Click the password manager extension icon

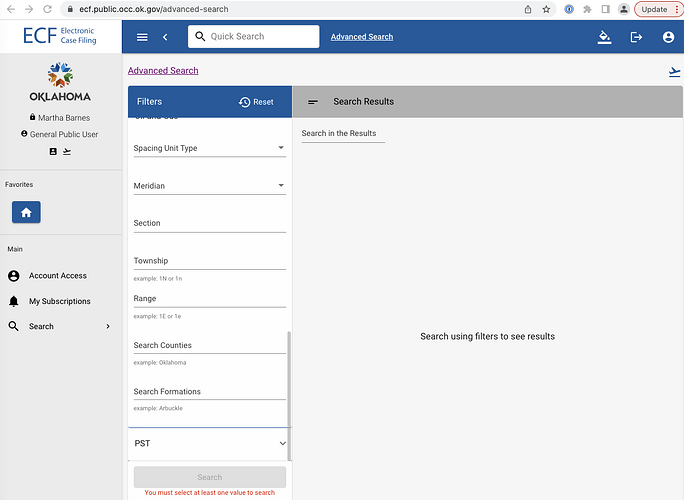coord(569,9)
